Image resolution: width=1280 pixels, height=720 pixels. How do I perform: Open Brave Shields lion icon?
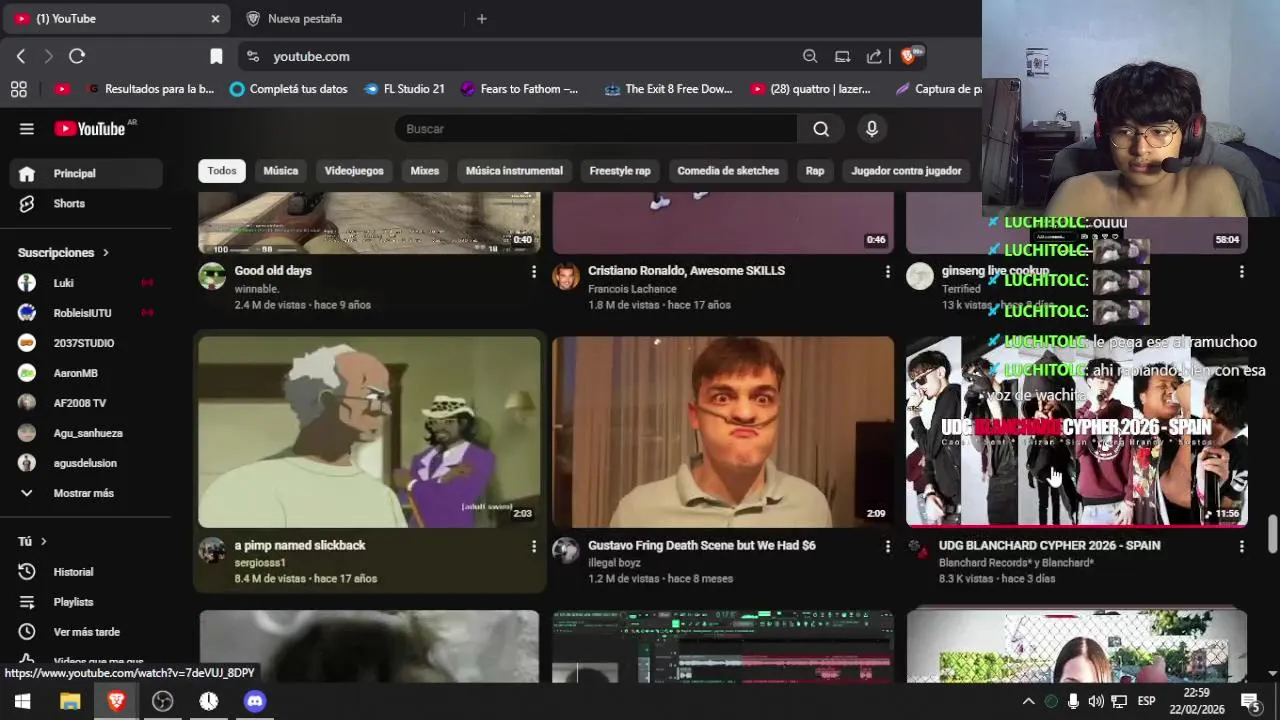pyautogui.click(x=908, y=56)
